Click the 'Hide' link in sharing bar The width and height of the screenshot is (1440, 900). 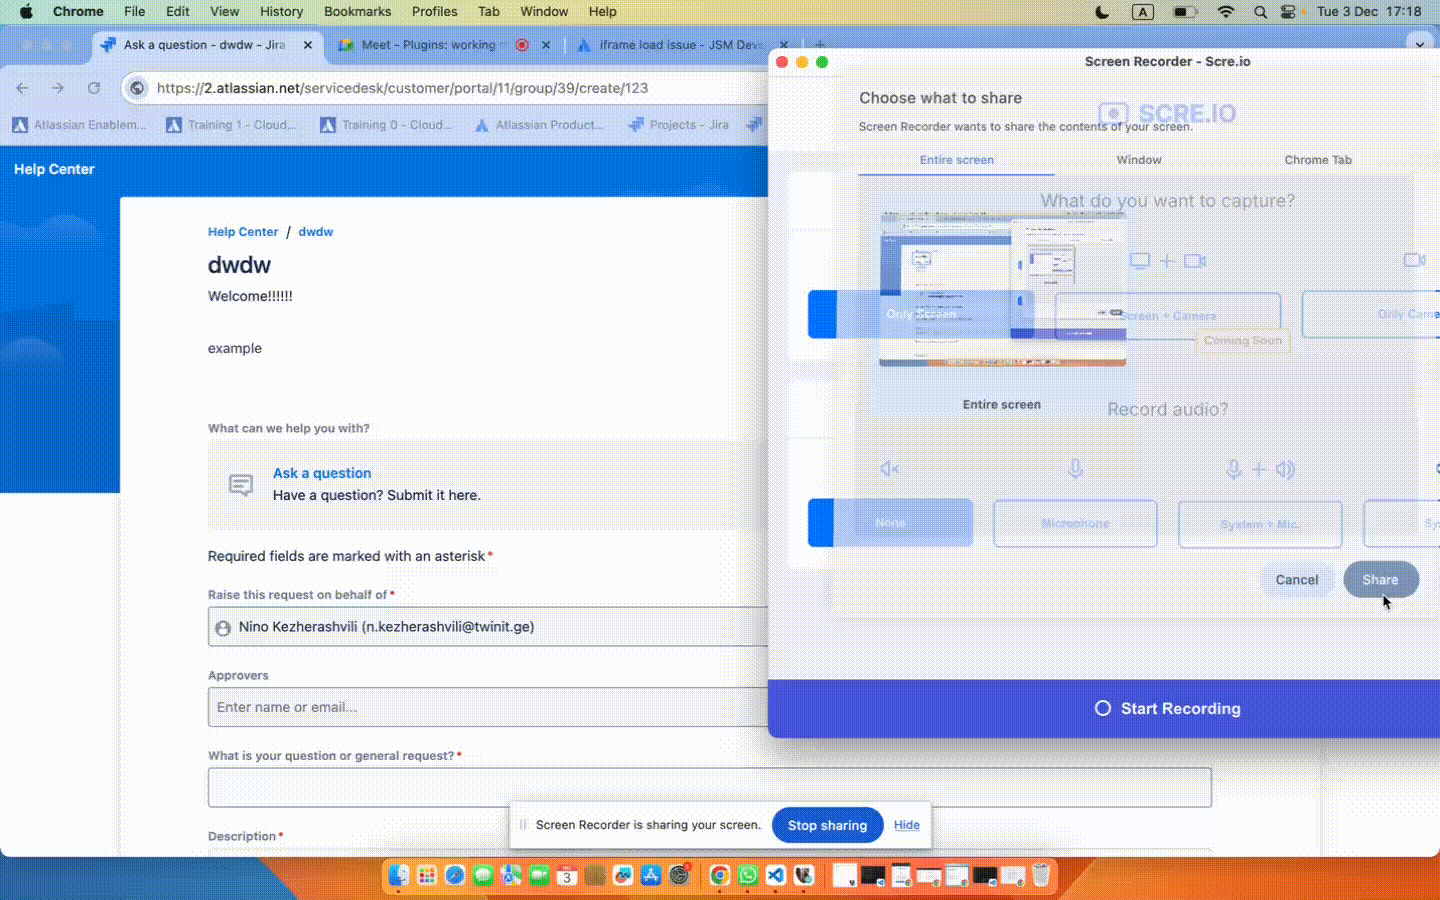tap(907, 825)
